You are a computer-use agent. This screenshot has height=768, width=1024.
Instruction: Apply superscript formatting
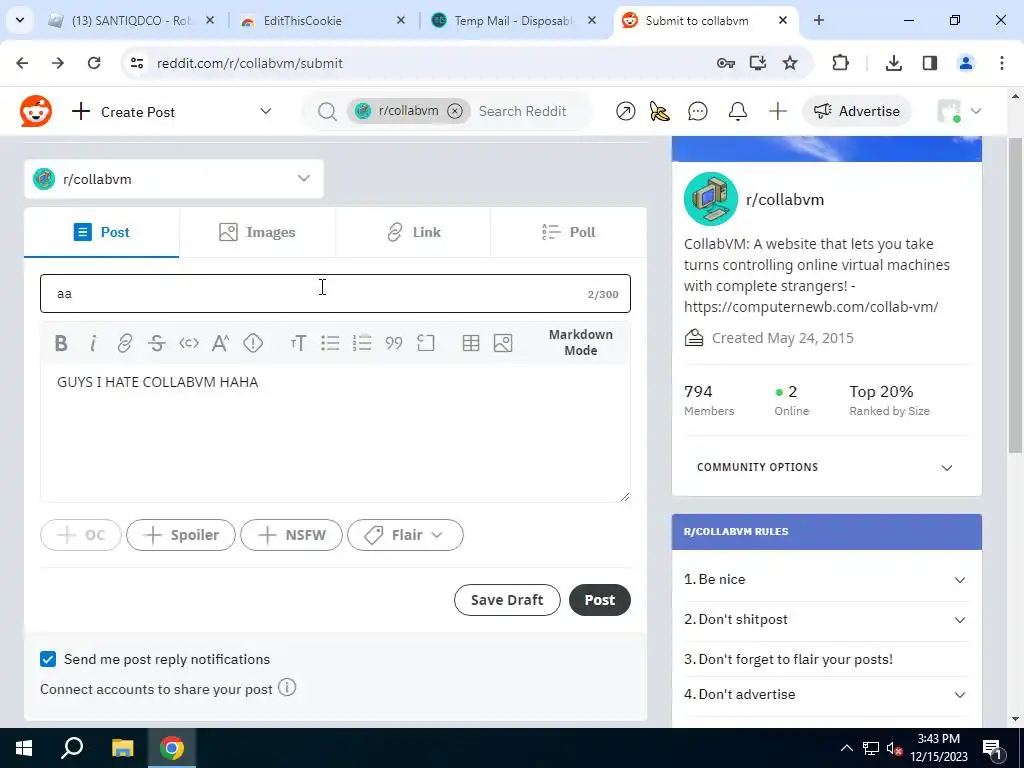coord(221,343)
